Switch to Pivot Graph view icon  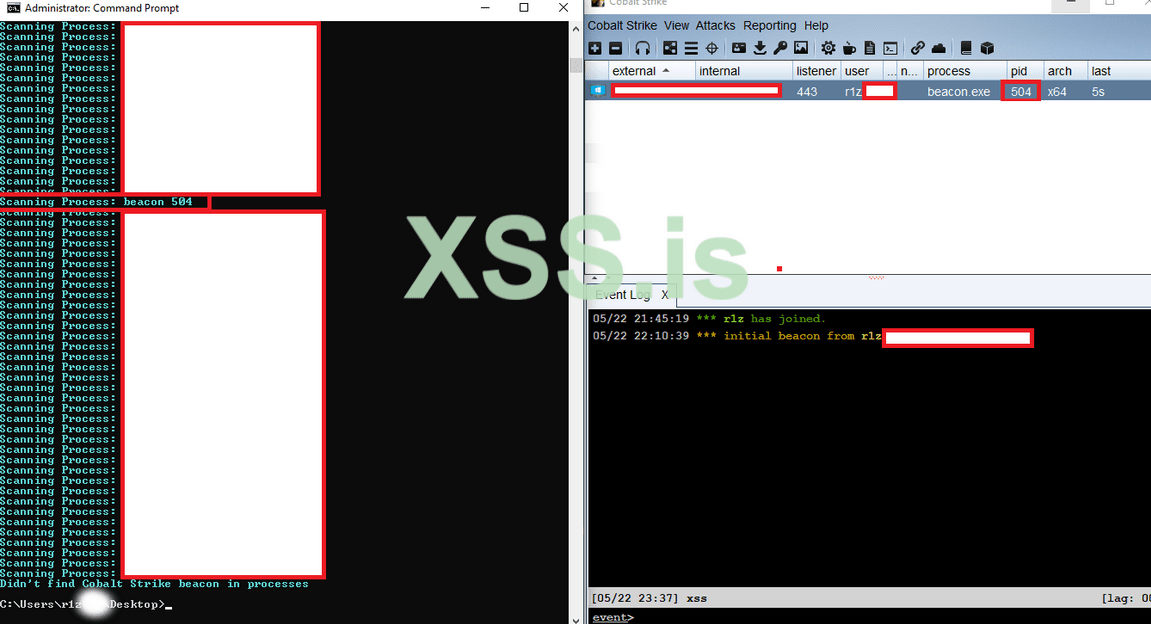tap(670, 48)
